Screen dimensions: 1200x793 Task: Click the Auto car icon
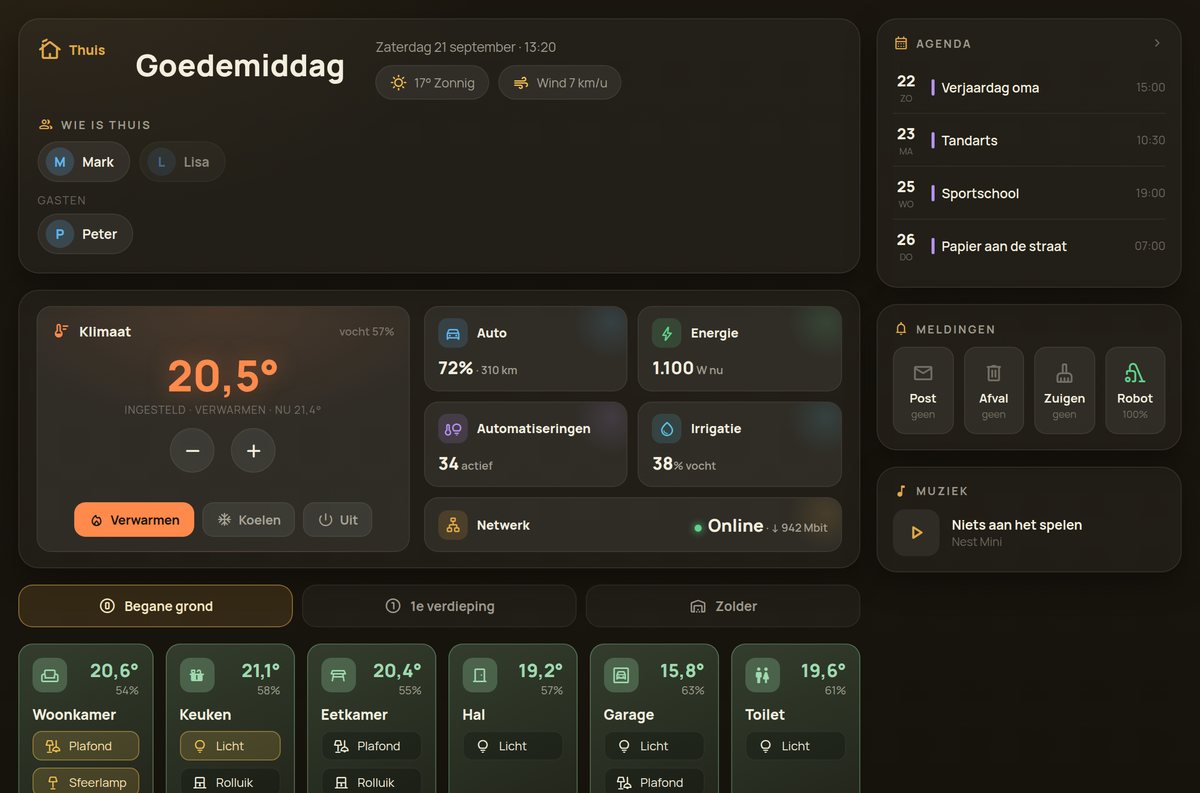(x=453, y=333)
